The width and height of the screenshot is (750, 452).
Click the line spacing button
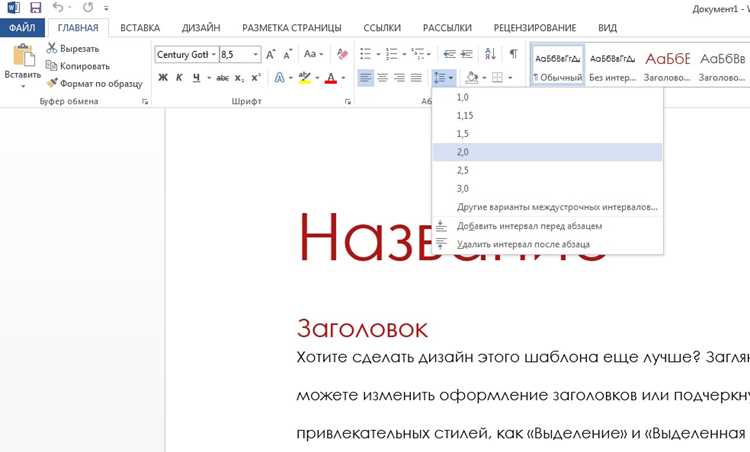pyautogui.click(x=443, y=77)
